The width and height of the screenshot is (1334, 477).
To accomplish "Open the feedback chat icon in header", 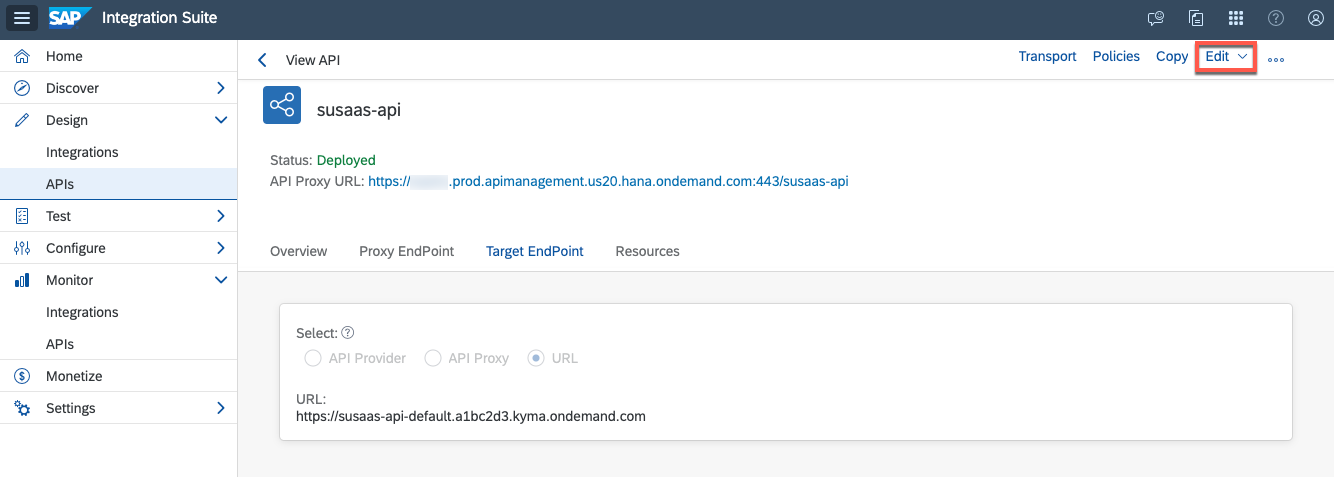I will click(x=1156, y=18).
